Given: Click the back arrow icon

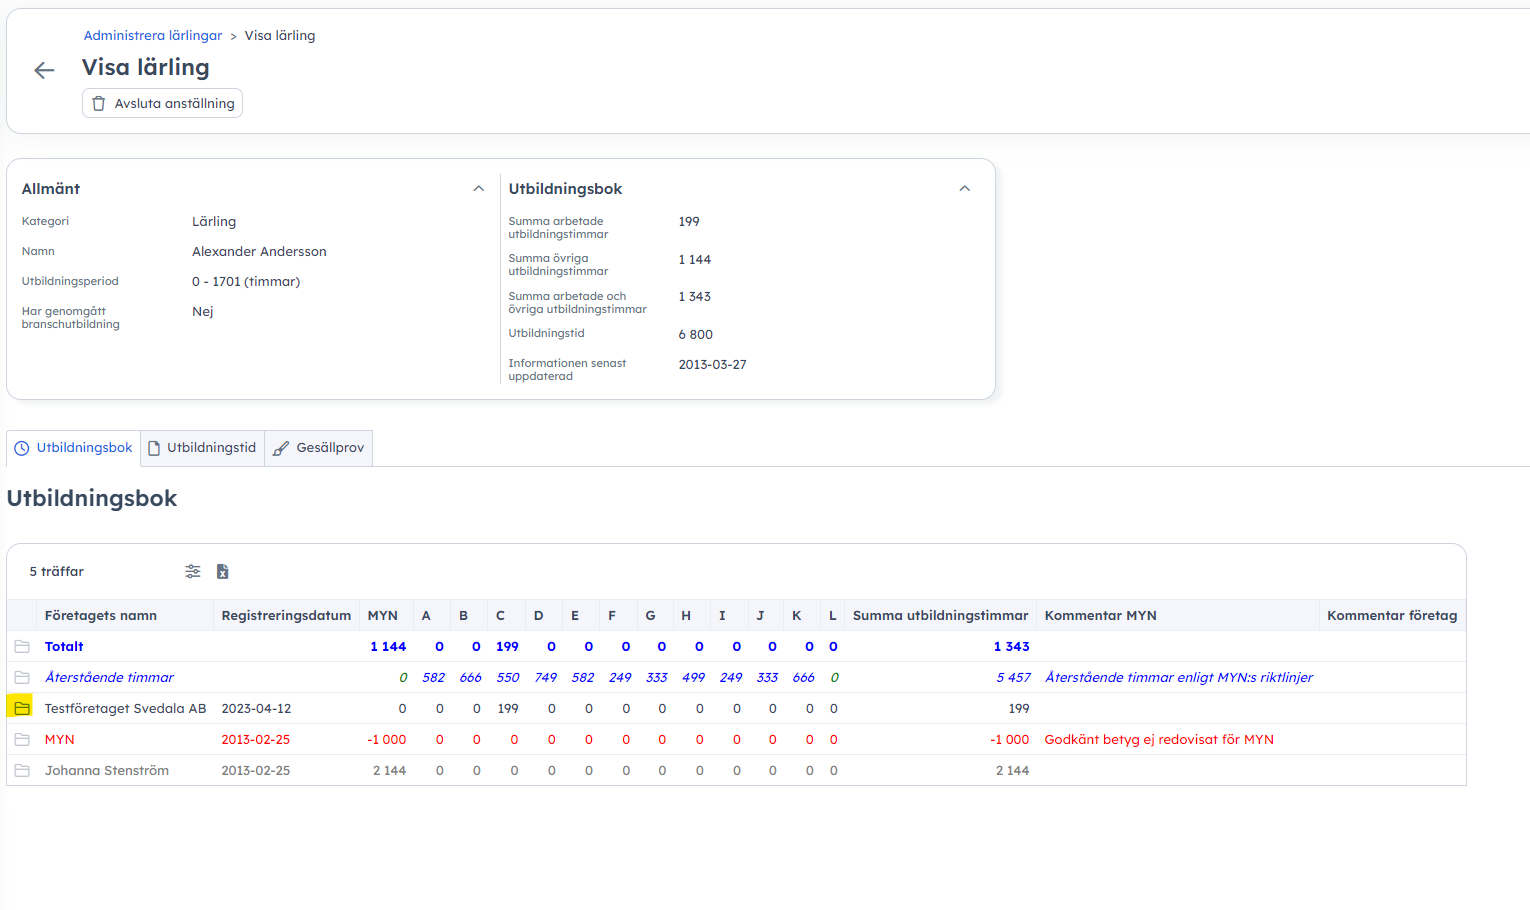Looking at the screenshot, I should (44, 70).
